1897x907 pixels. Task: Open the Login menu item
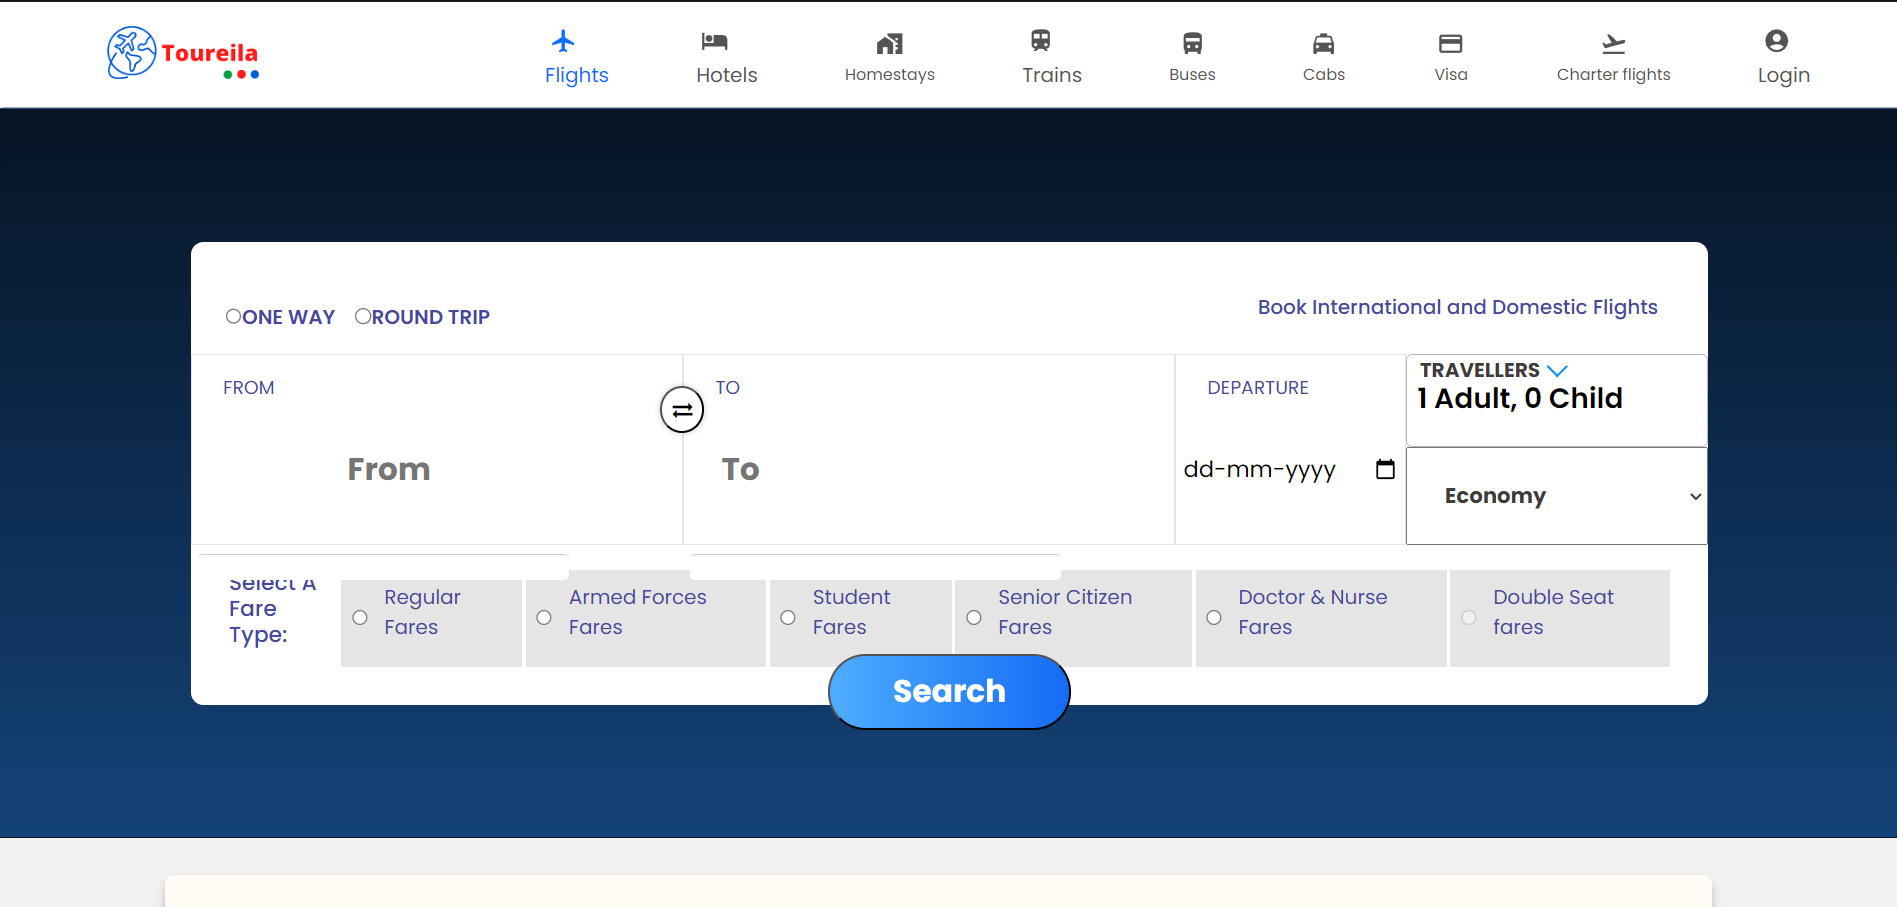click(x=1783, y=57)
